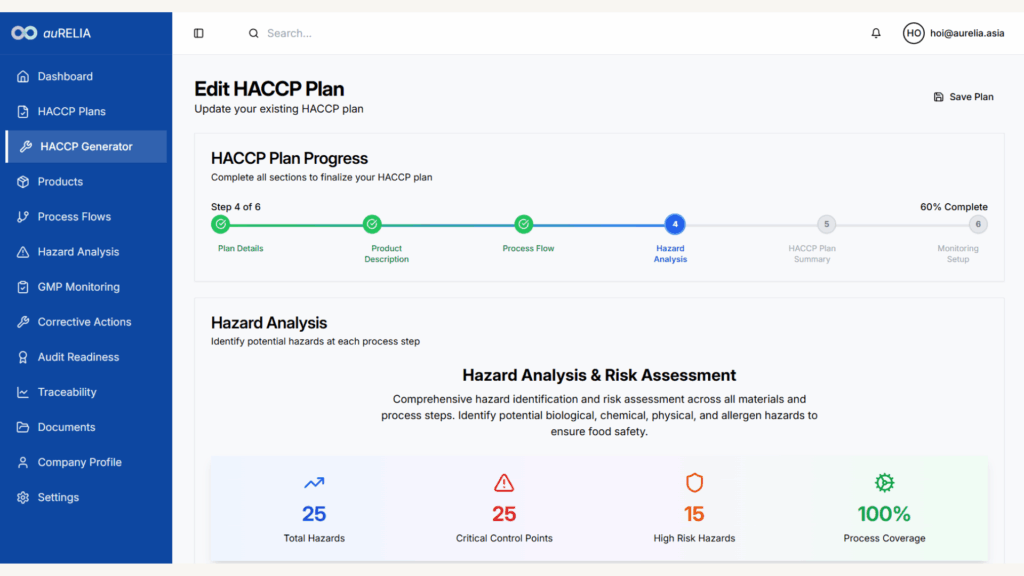Viewport: 1024px width, 576px height.
Task: Click the Hazard Analysis warning triangle icon in sidebar
Action: pyautogui.click(x=23, y=252)
